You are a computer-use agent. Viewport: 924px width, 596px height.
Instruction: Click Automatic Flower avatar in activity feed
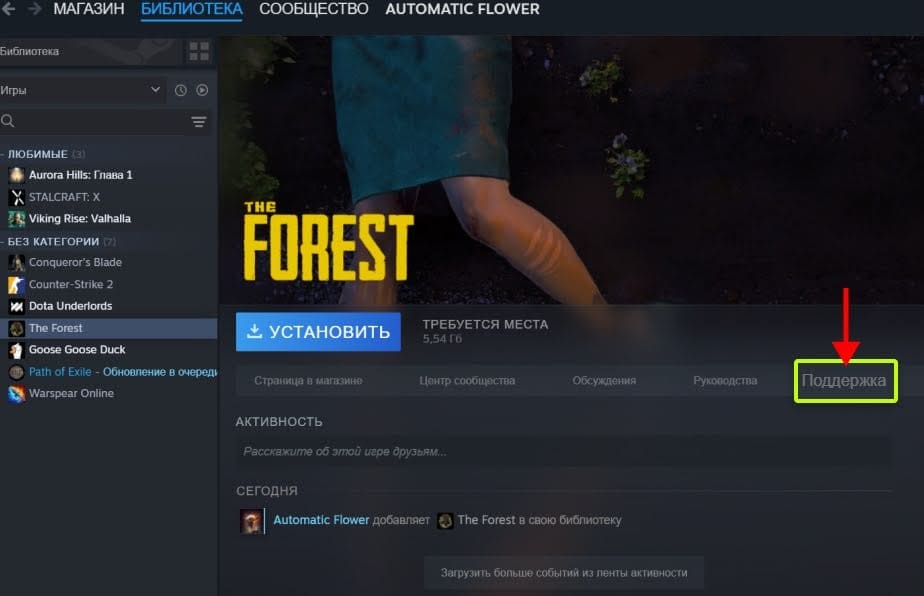252,521
